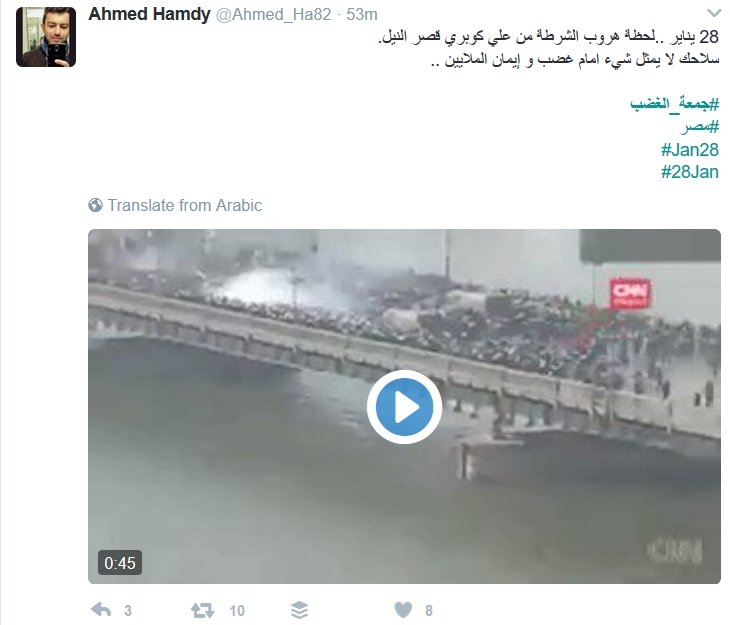Click the stacked layers Buffer icon
Screen dimensions: 730x625
(299, 610)
